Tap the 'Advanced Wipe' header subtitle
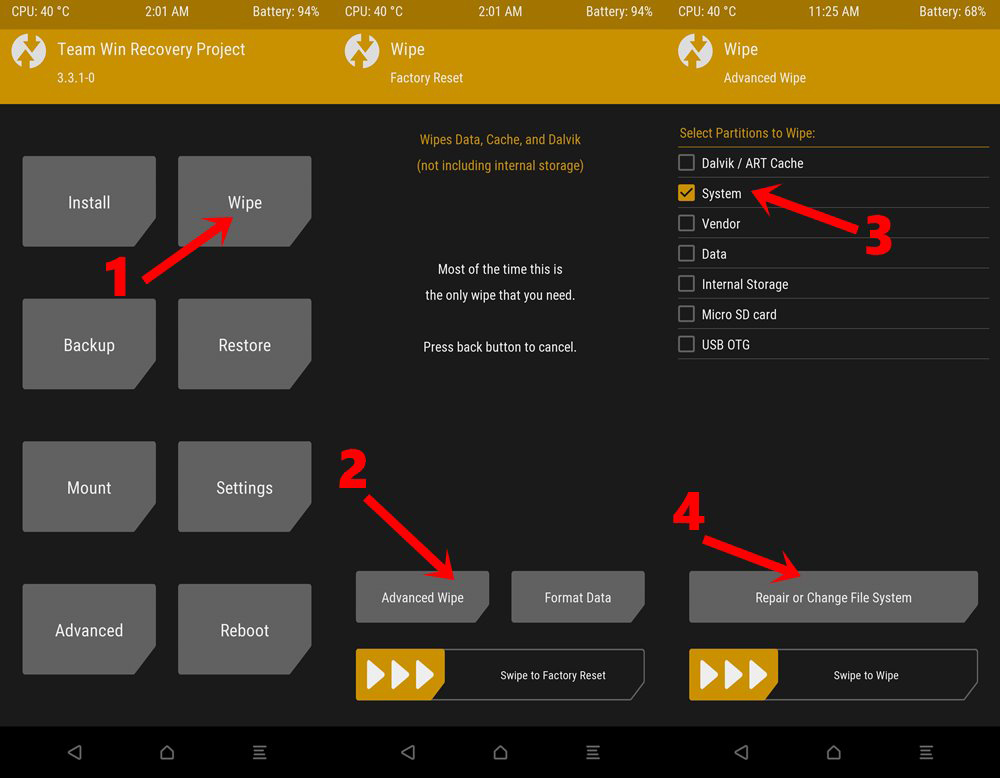1000x778 pixels. [765, 78]
